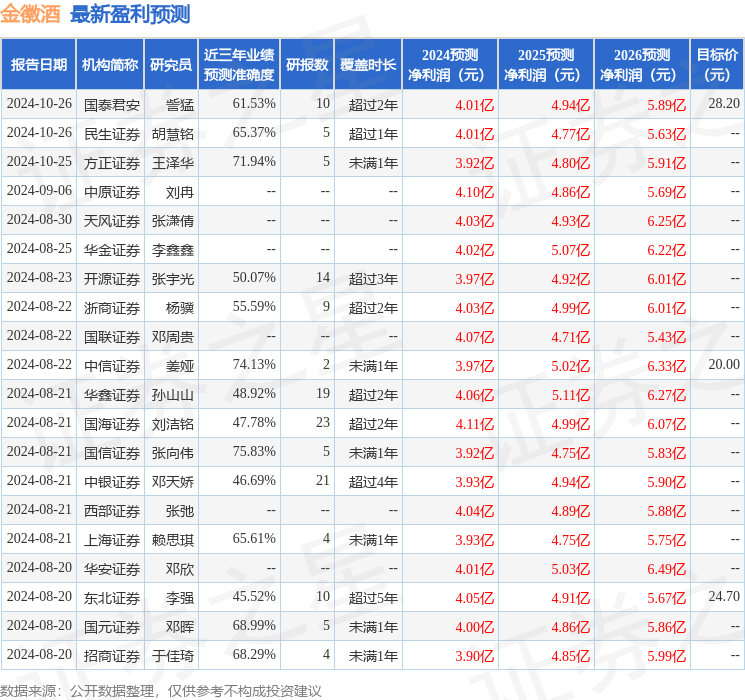The height and width of the screenshot is (700, 745).
Task: Select institution 国元证券
Action: 112,627
